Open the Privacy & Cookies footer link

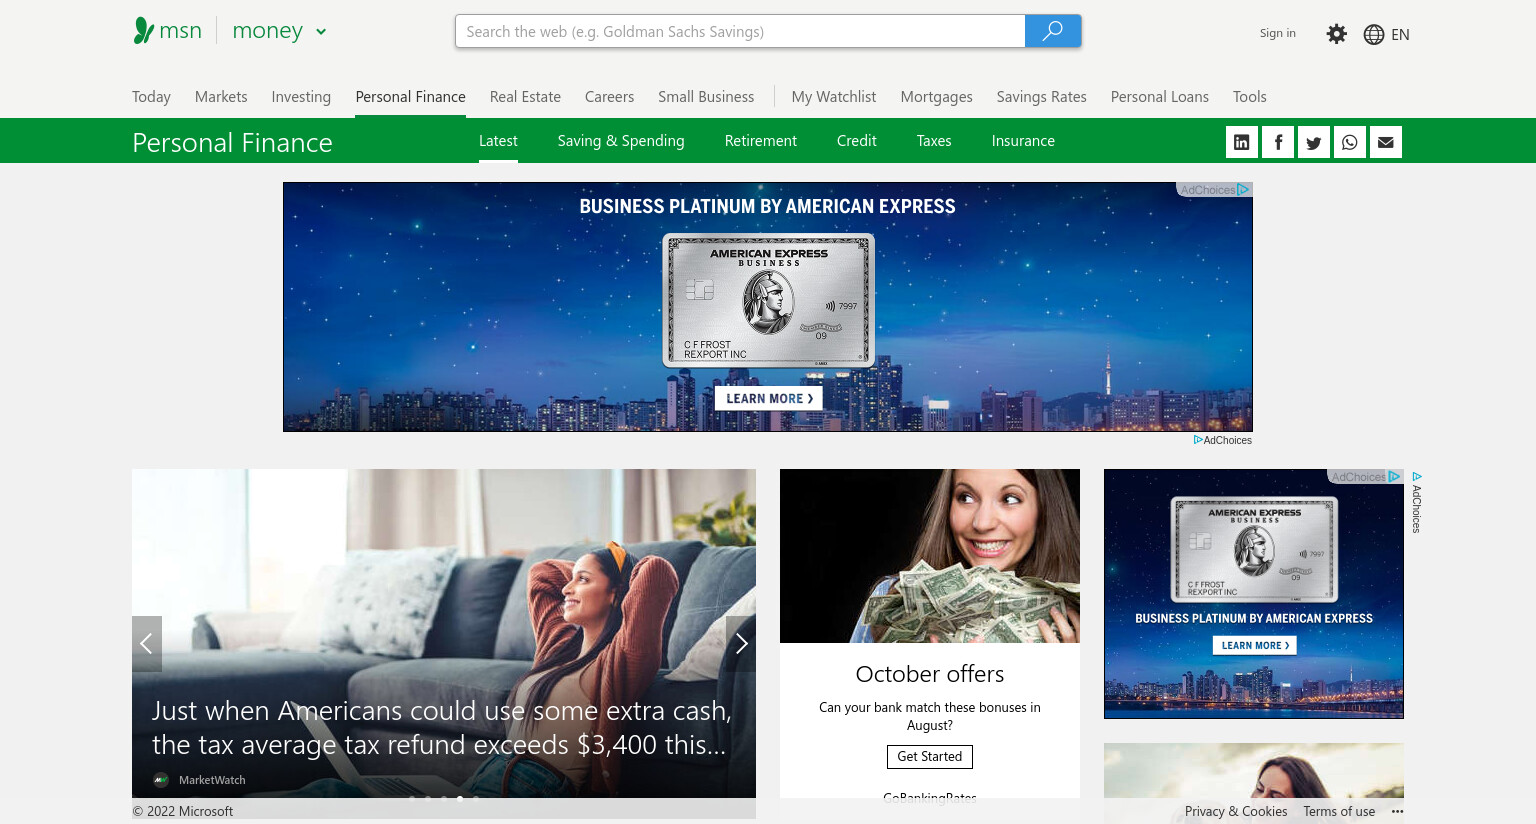pyautogui.click(x=1236, y=811)
